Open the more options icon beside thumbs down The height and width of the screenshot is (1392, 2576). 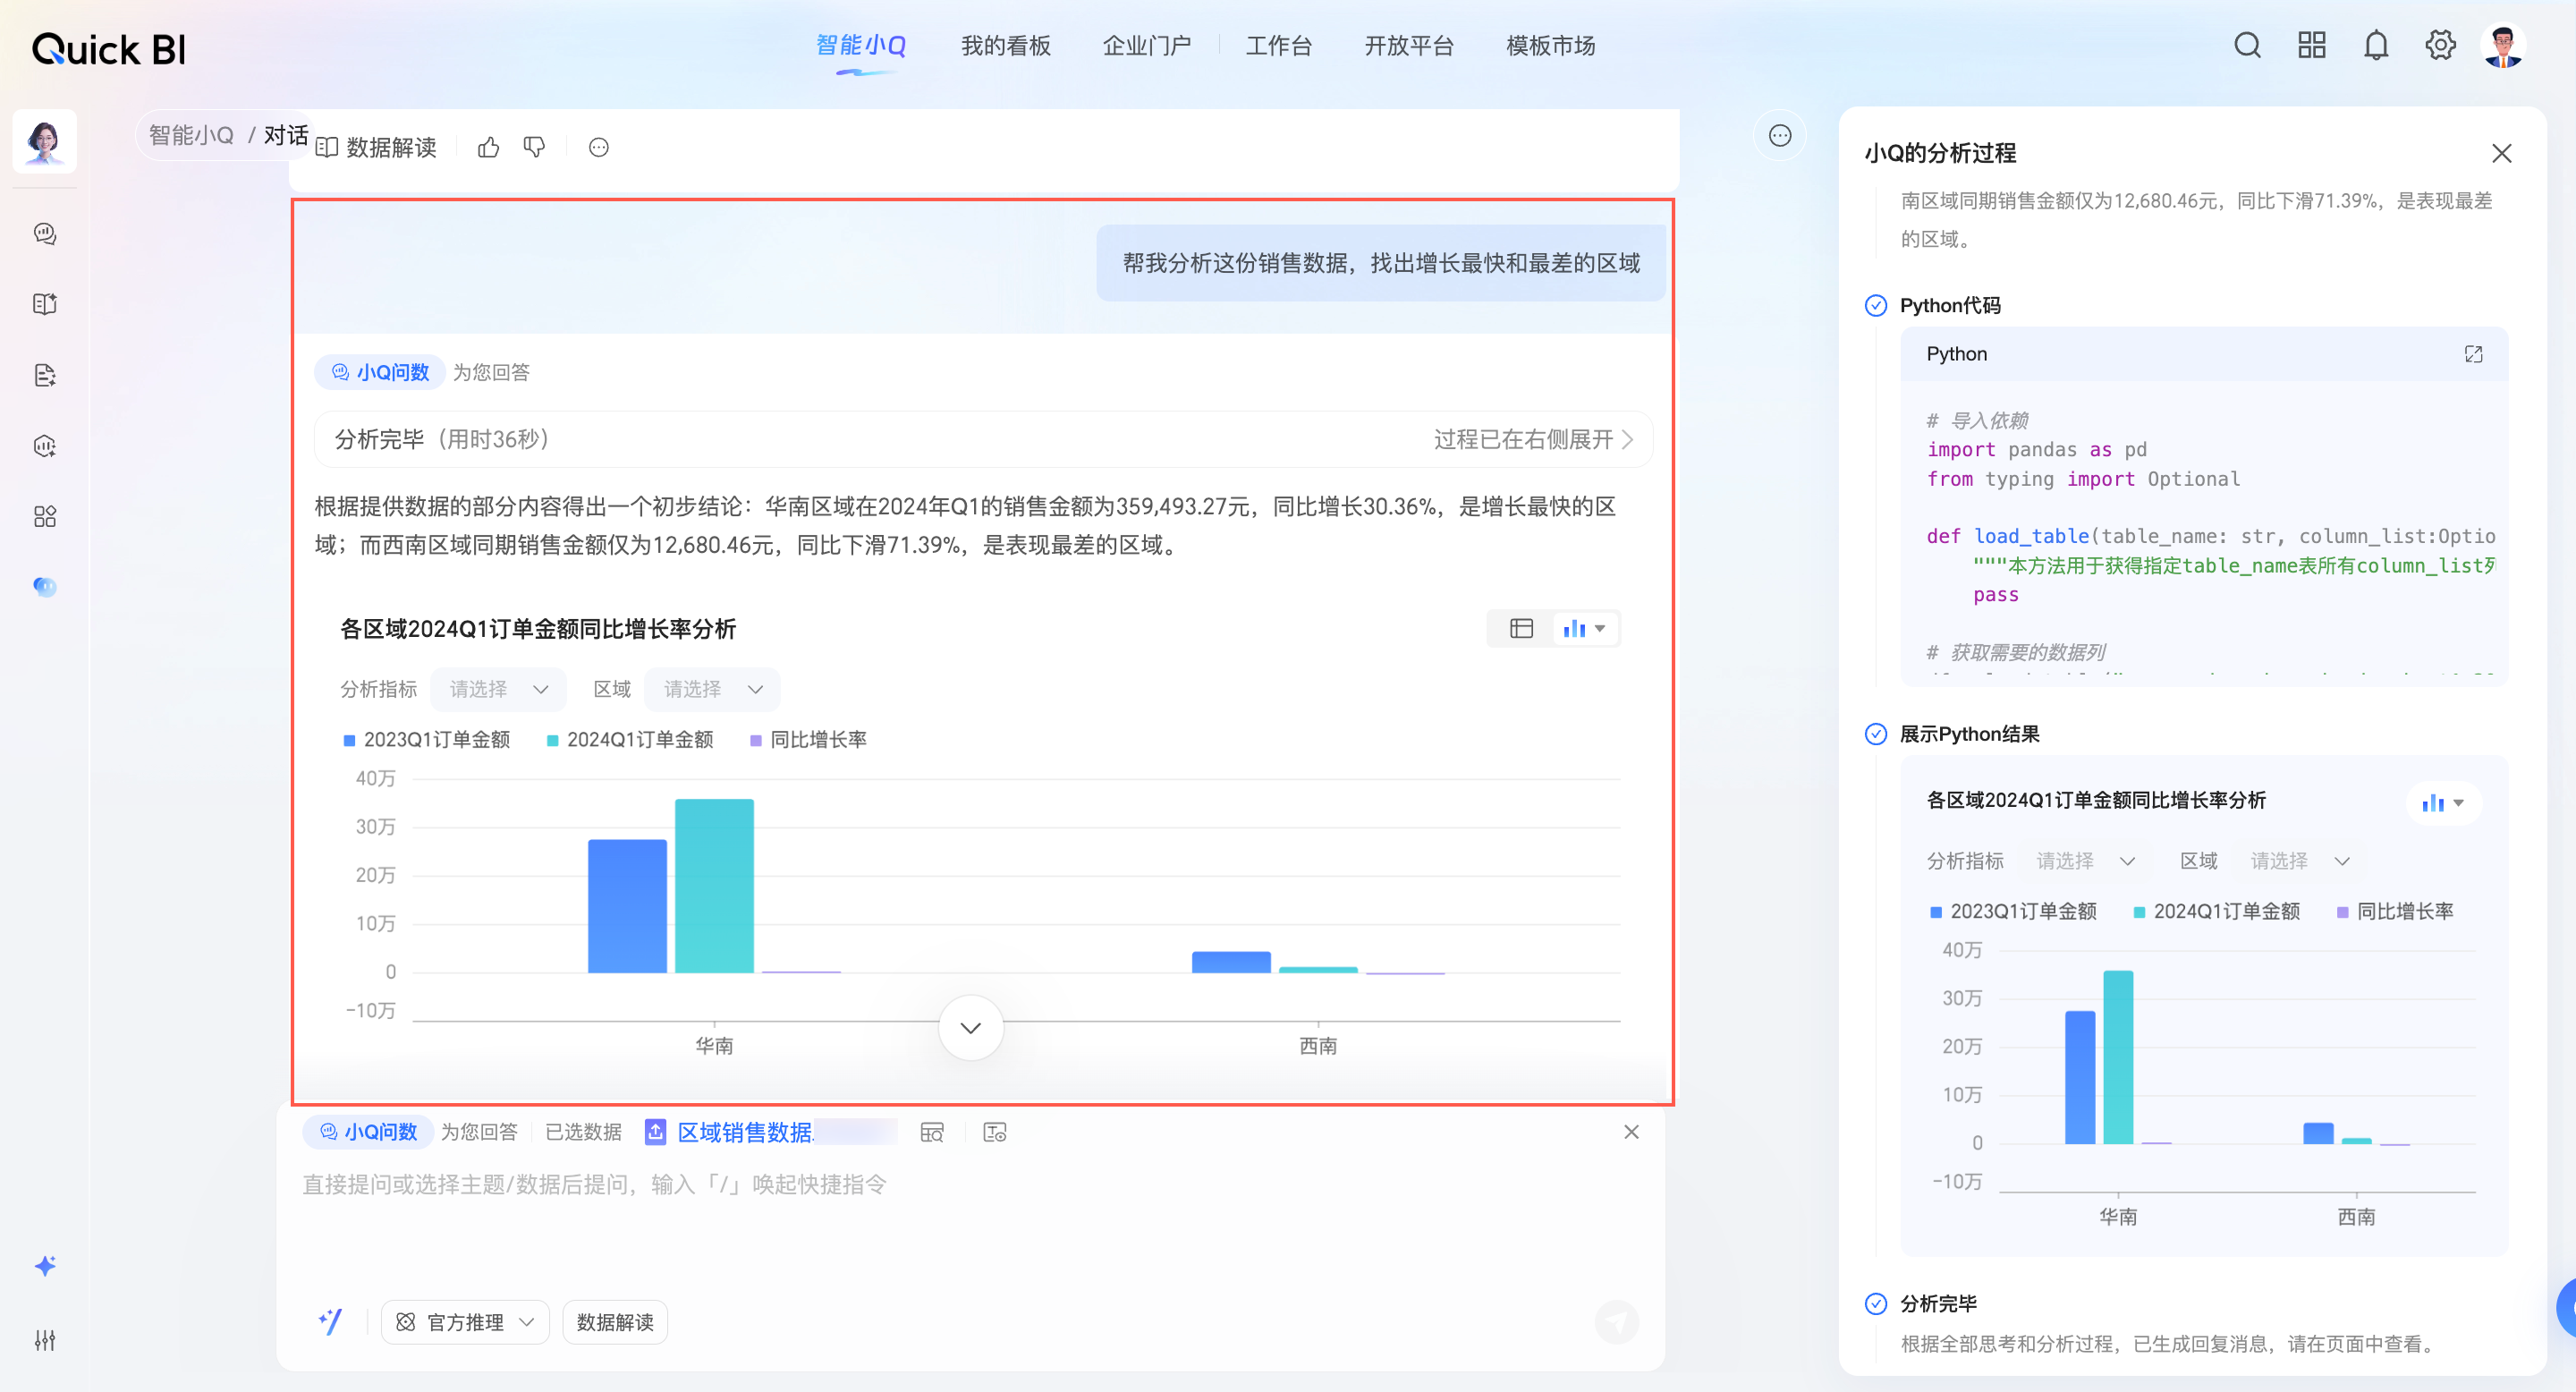(598, 148)
